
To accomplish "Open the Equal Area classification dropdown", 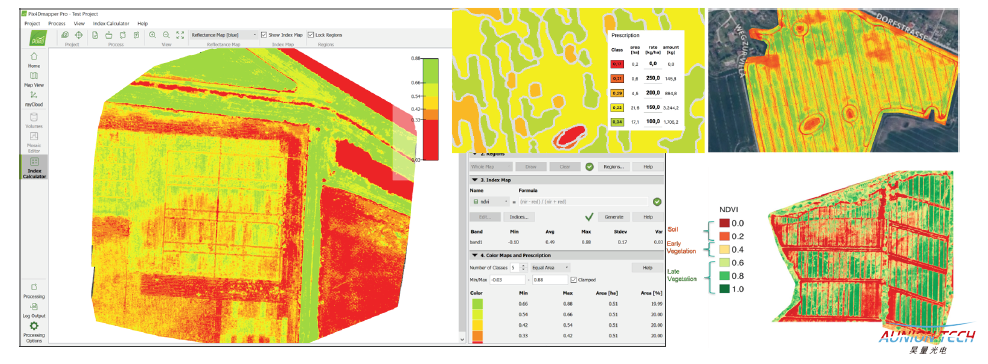I will [549, 267].
